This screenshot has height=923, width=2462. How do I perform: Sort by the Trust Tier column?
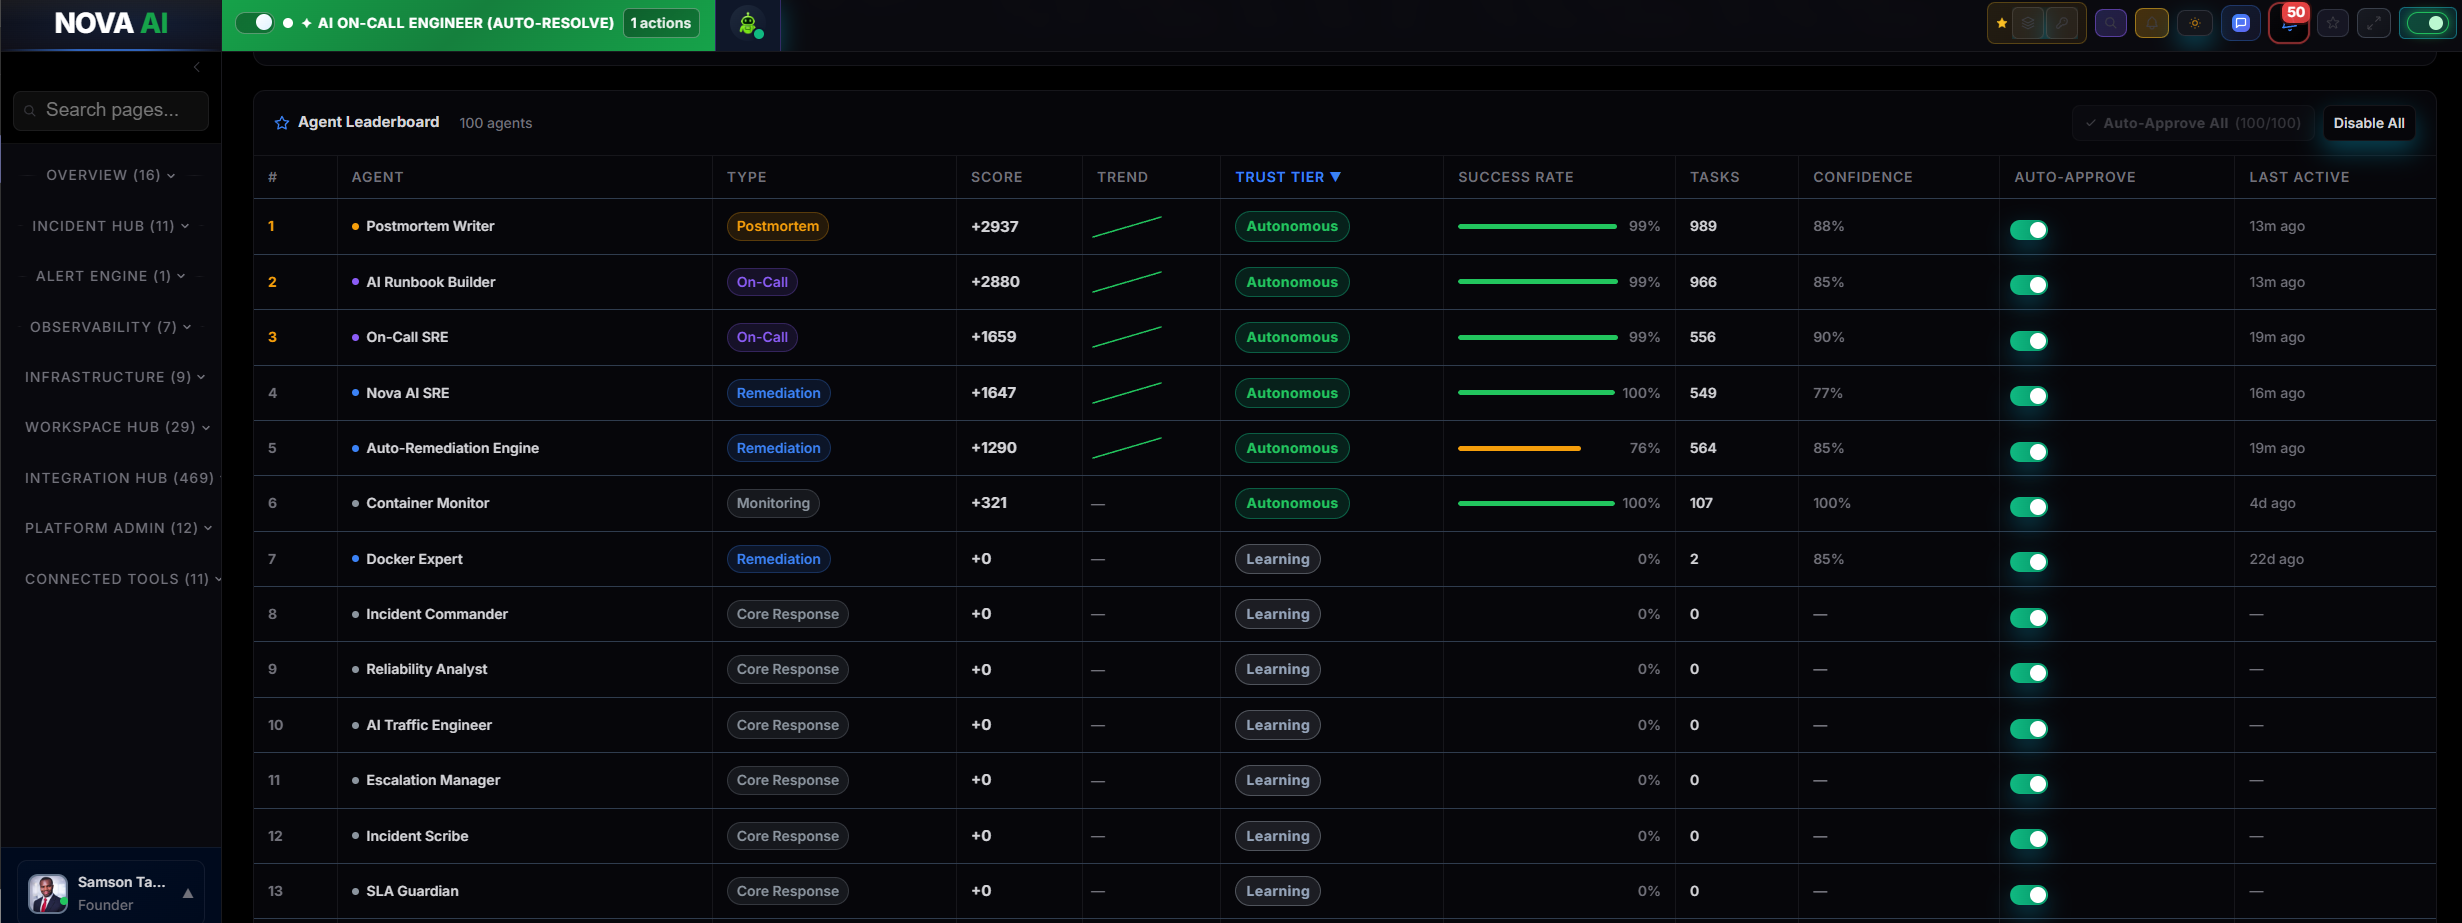(1289, 177)
